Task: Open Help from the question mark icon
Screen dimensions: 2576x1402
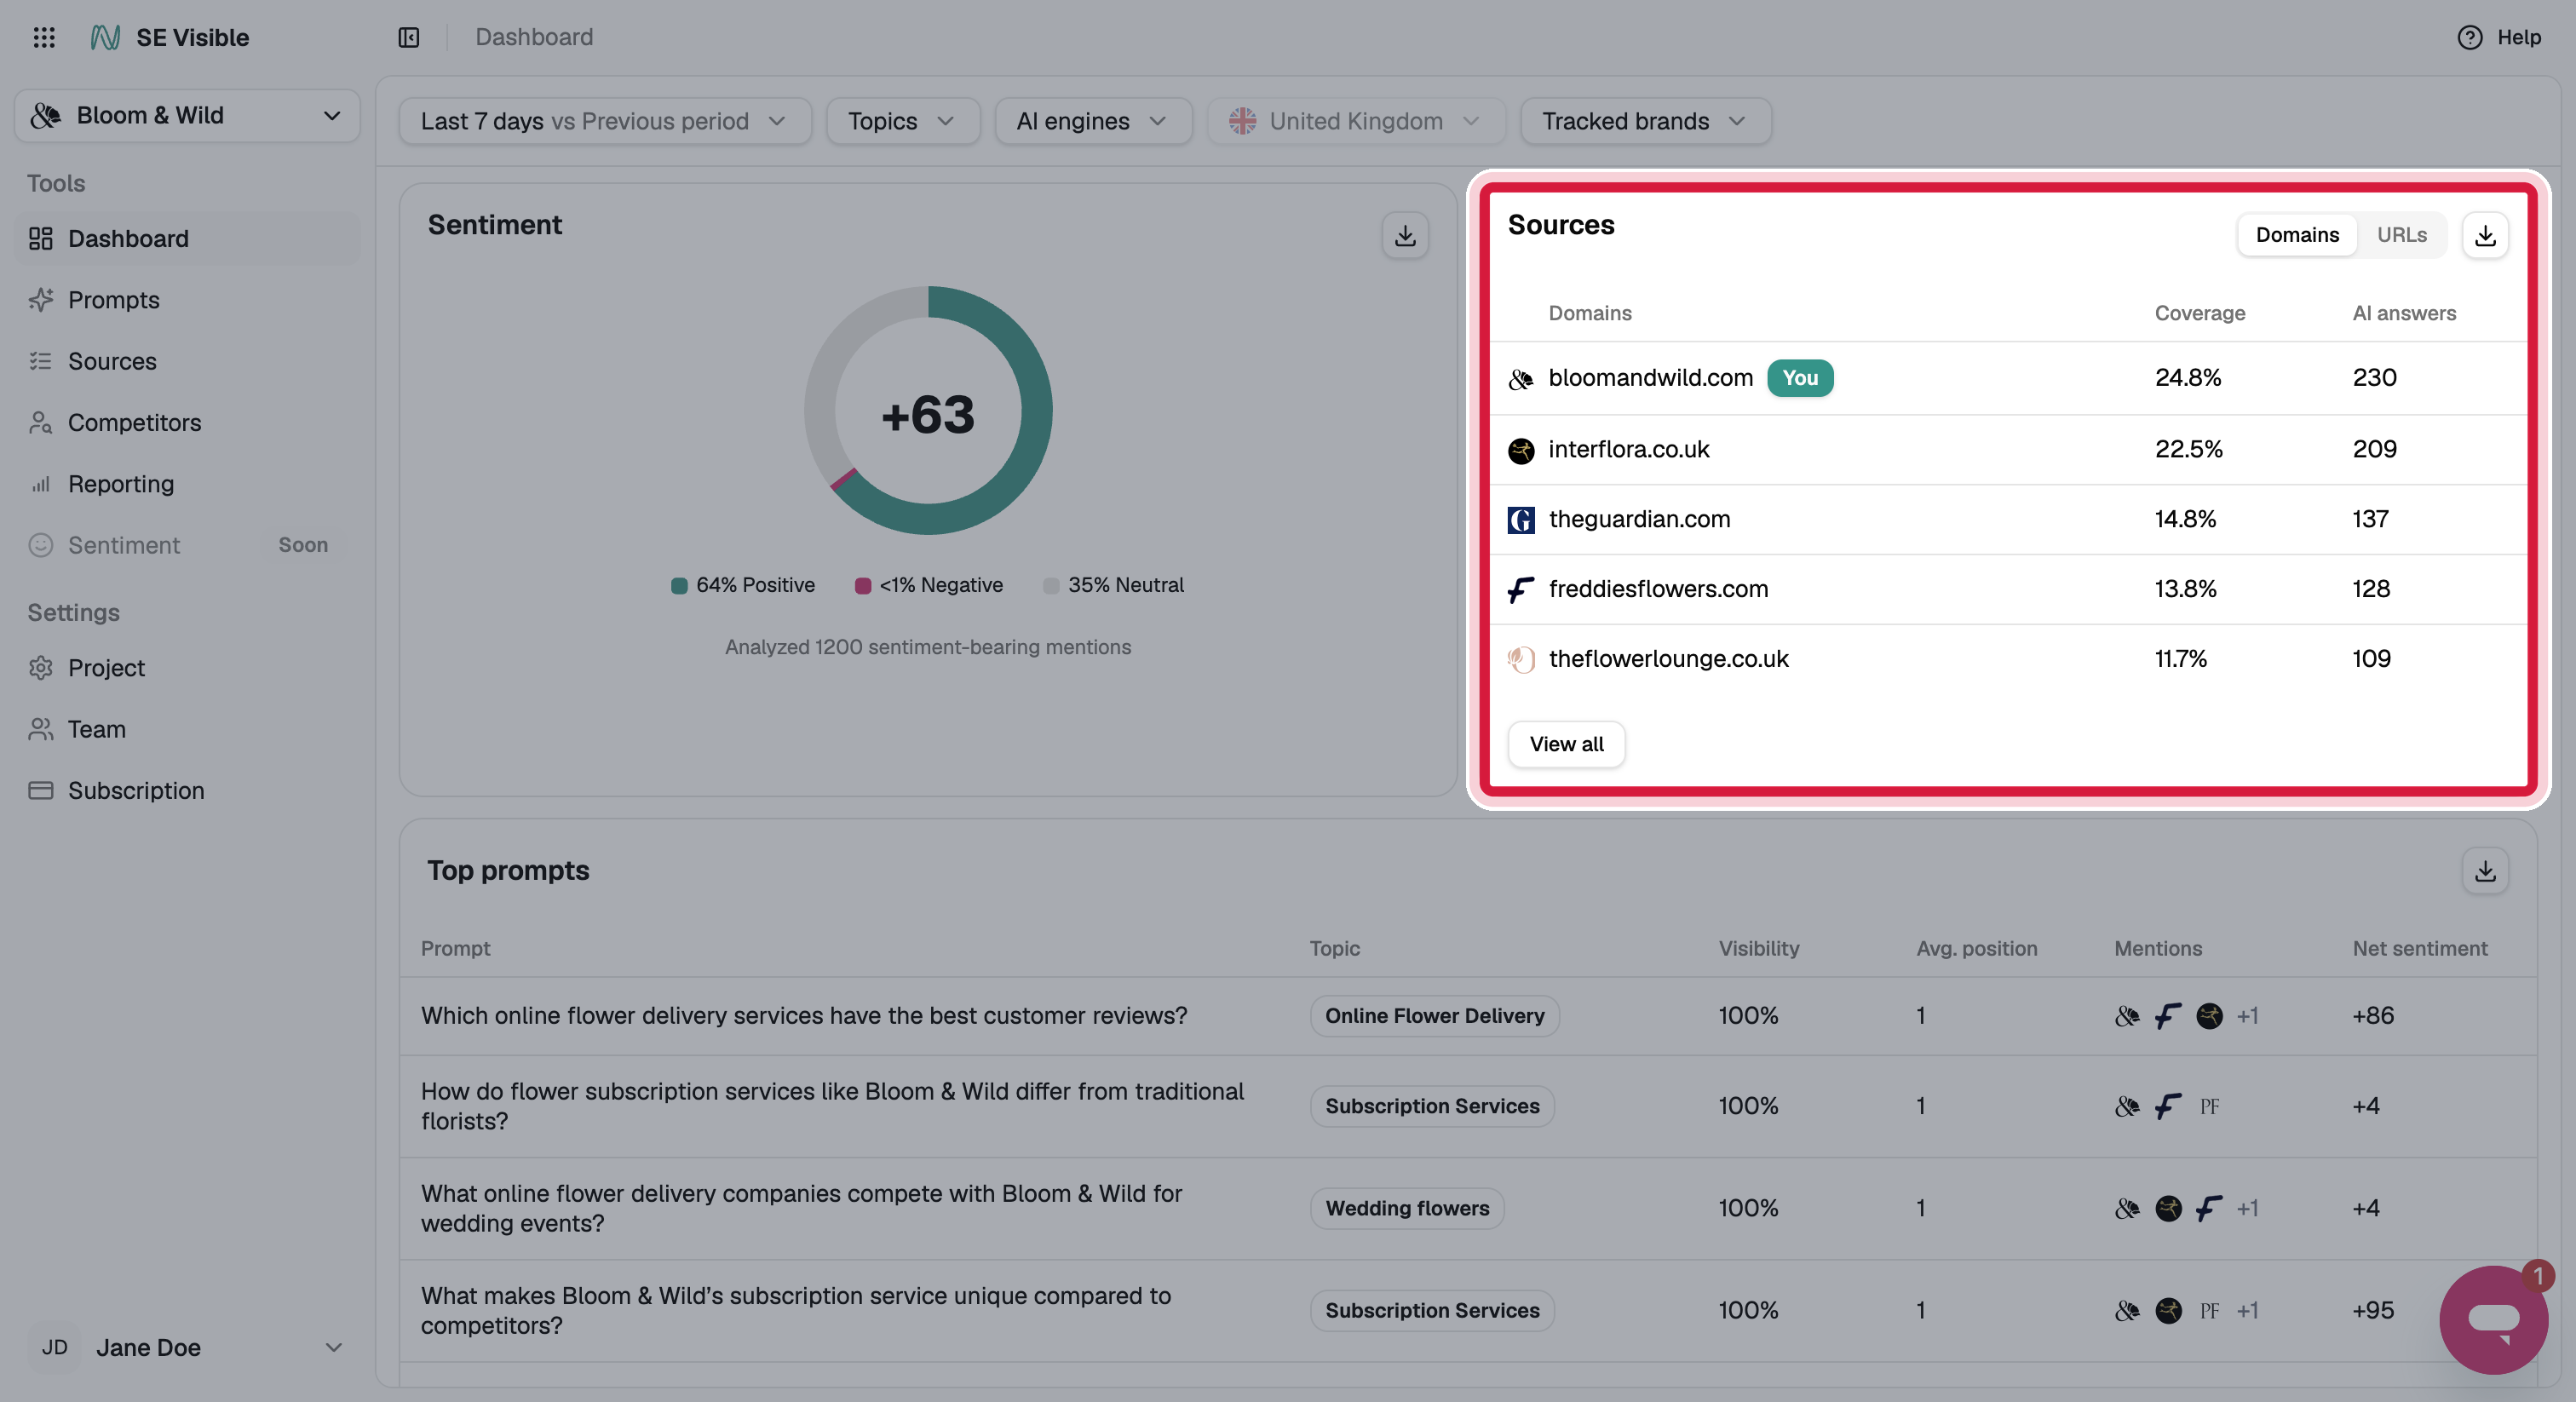Action: [x=2469, y=37]
